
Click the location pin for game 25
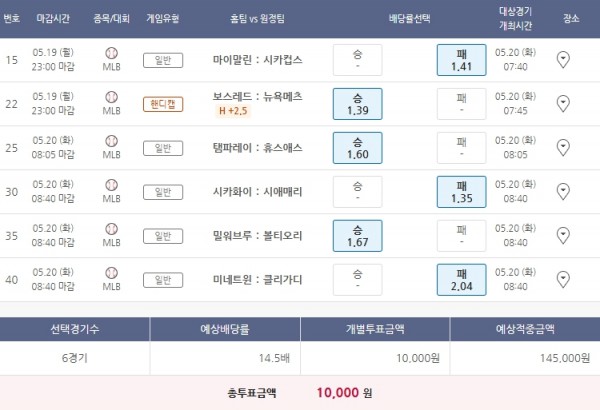[563, 148]
